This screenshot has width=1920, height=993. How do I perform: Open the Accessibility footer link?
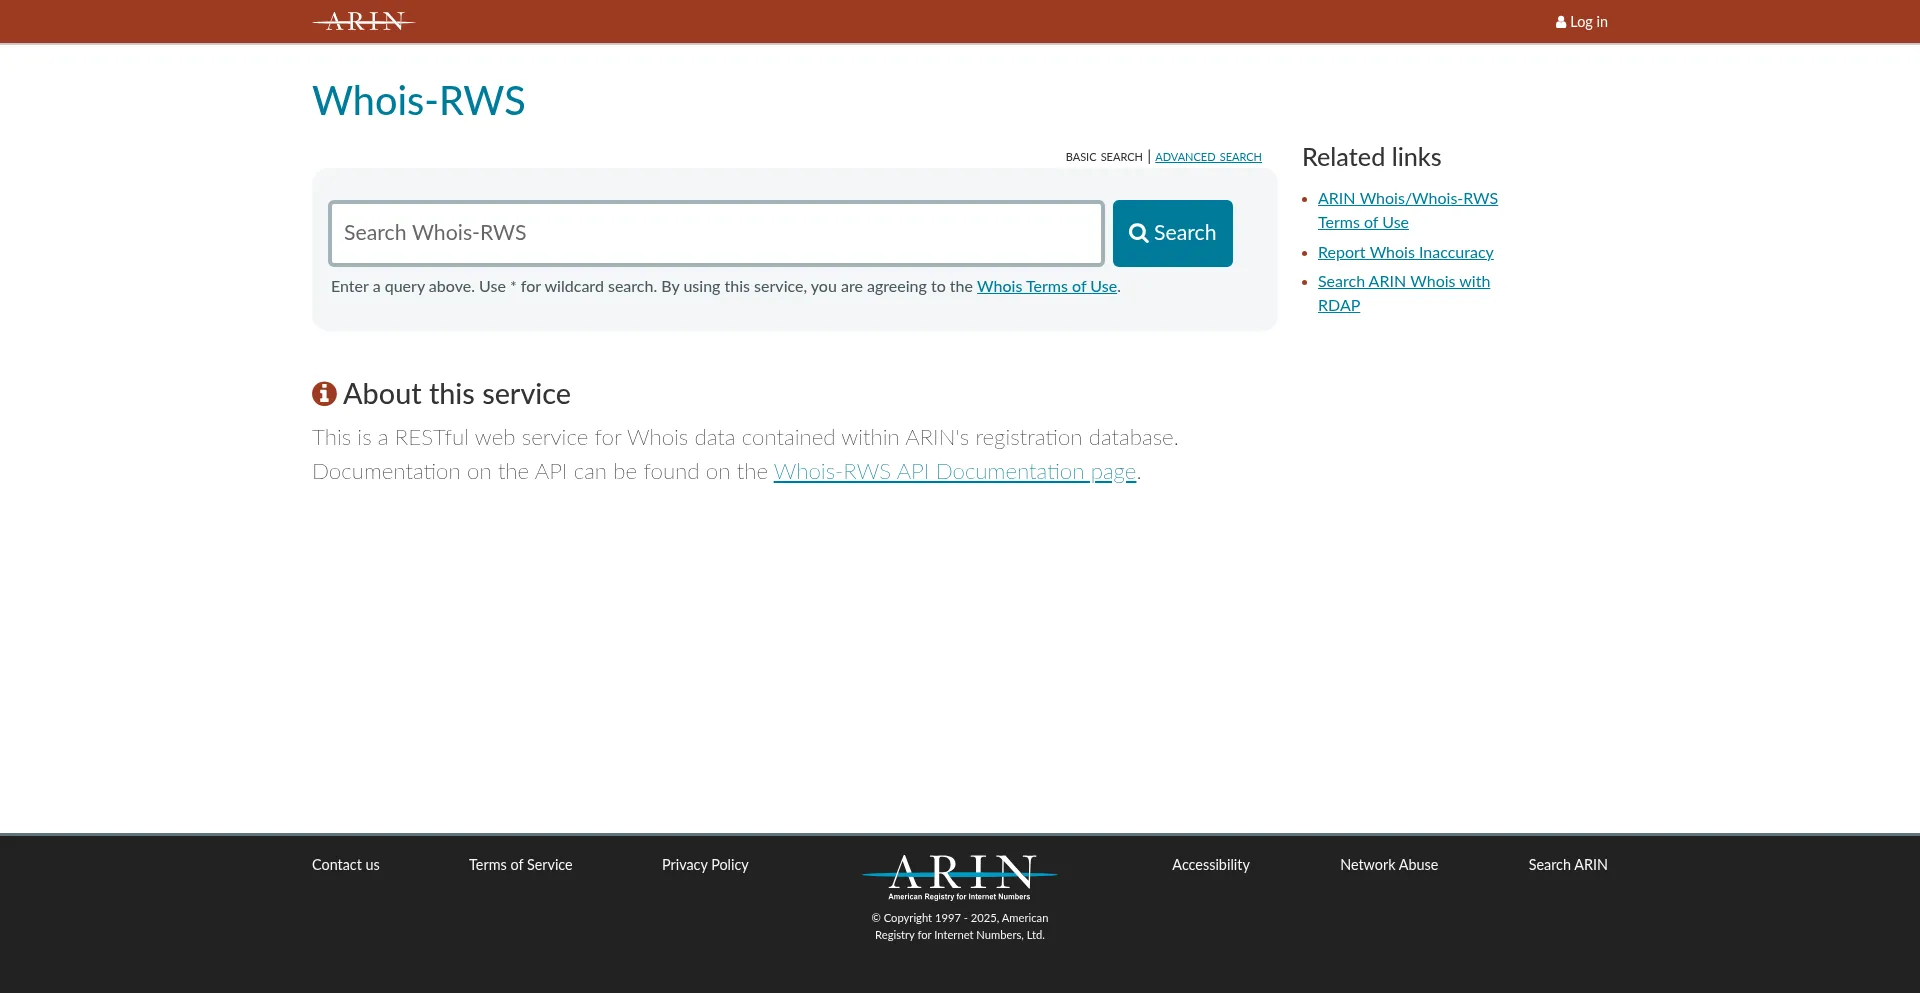coord(1211,865)
